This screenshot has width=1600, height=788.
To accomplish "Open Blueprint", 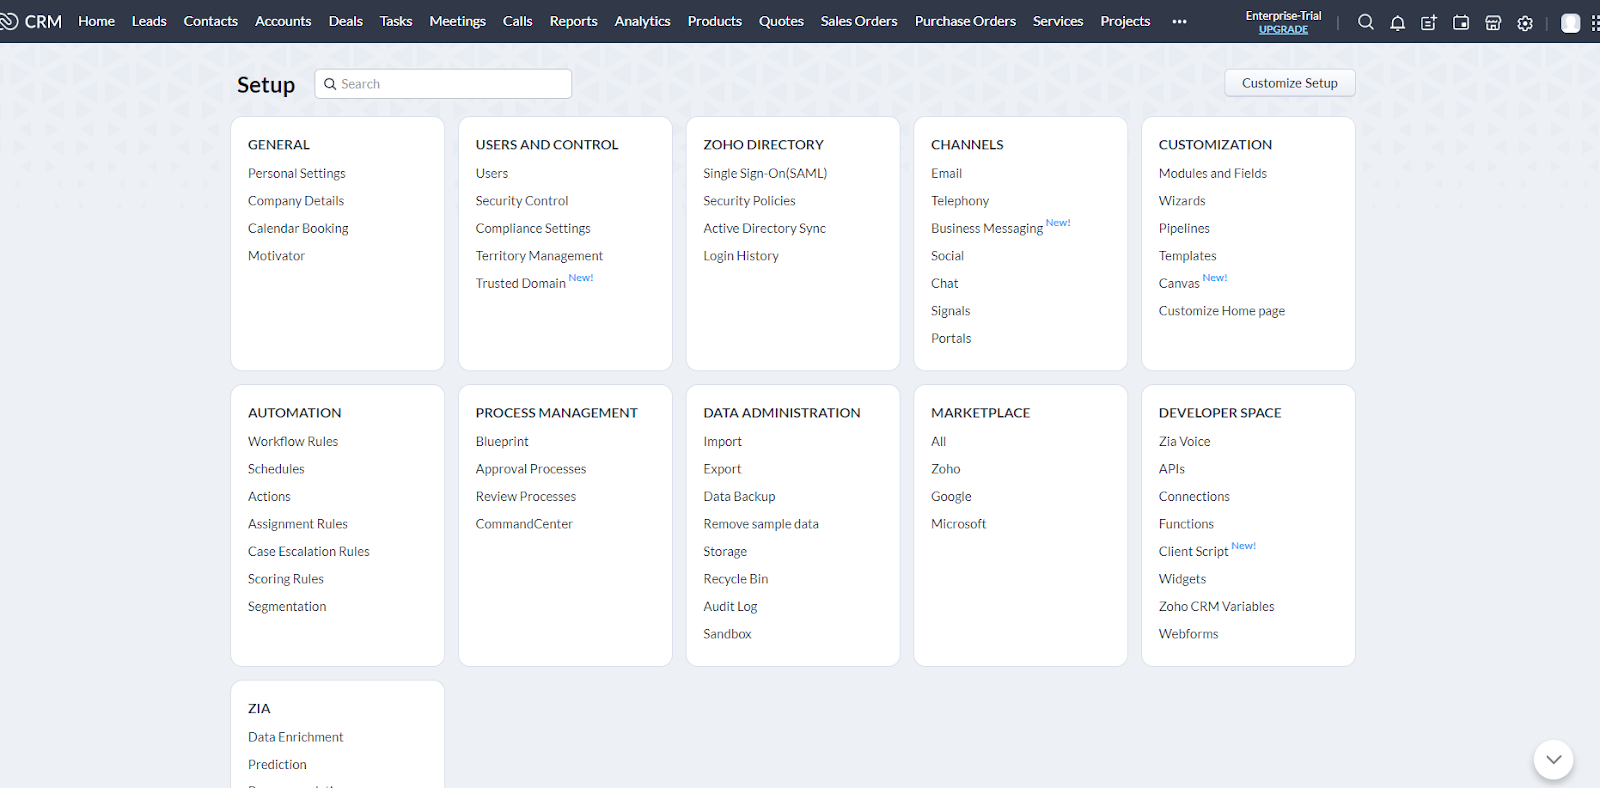I will coord(502,441).
